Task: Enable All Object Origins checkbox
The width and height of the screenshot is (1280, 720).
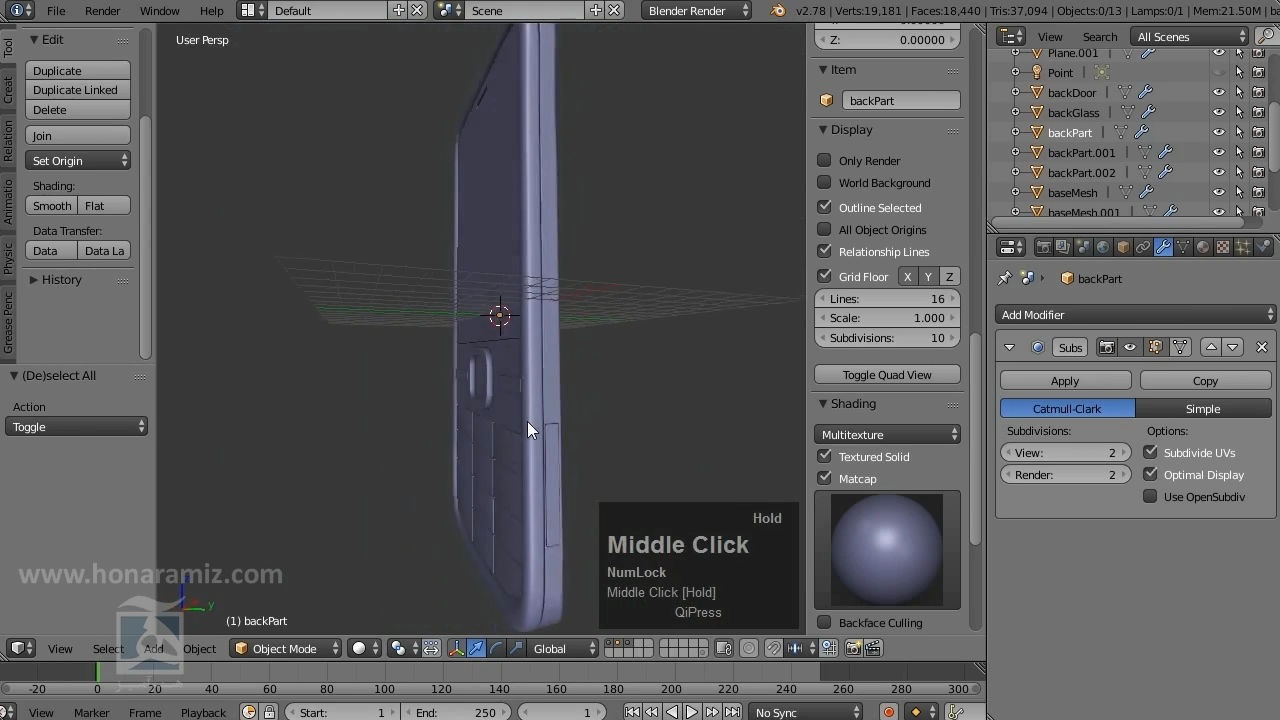Action: (x=824, y=229)
